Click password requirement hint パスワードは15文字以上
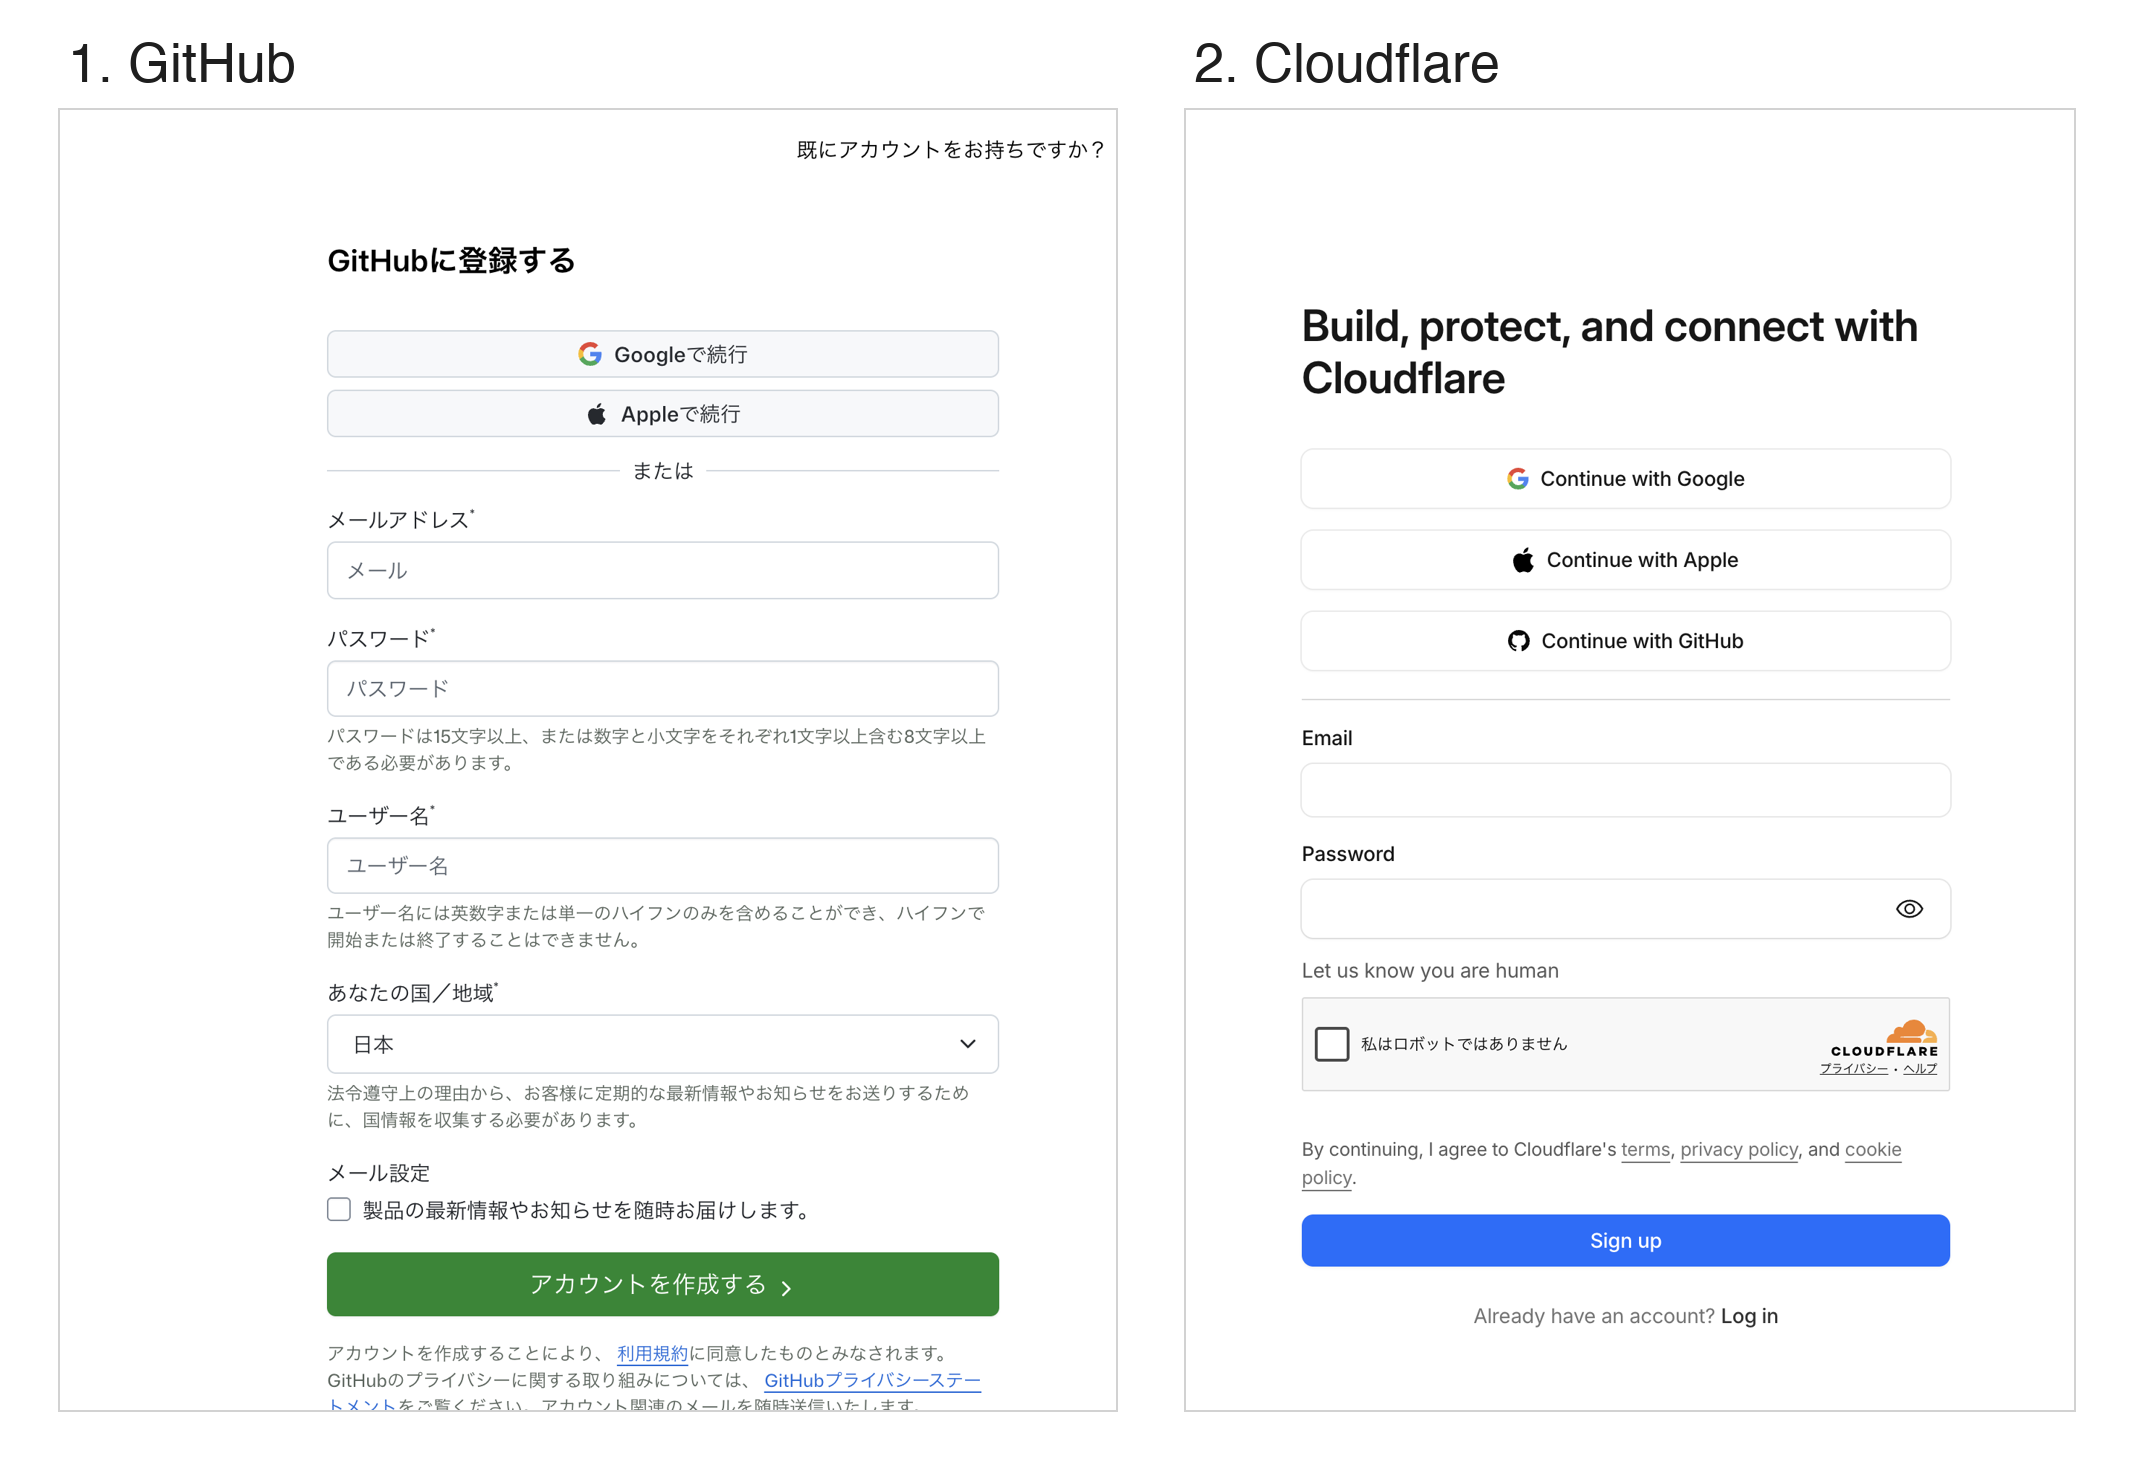 point(657,750)
